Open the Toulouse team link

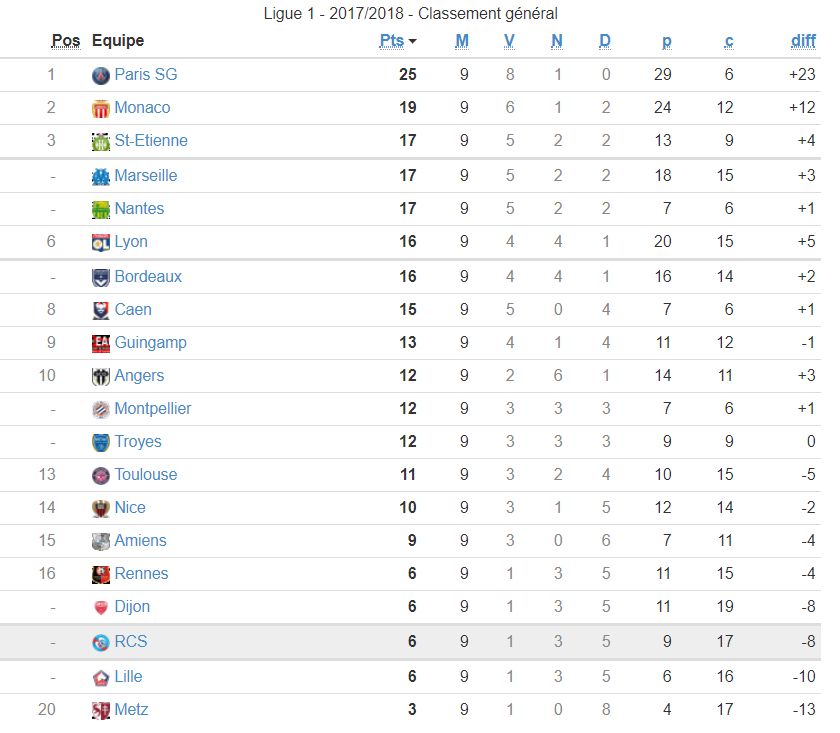(146, 475)
